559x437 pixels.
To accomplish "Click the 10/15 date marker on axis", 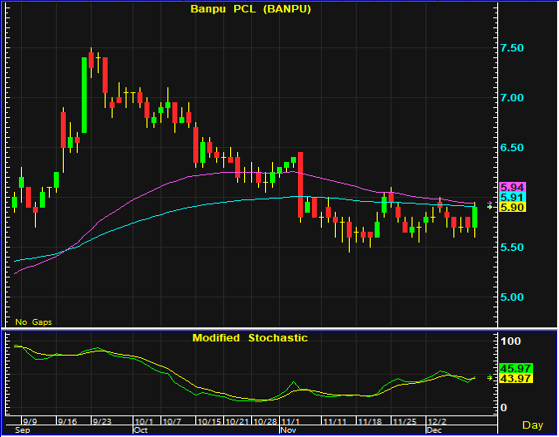I will pyautogui.click(x=209, y=422).
